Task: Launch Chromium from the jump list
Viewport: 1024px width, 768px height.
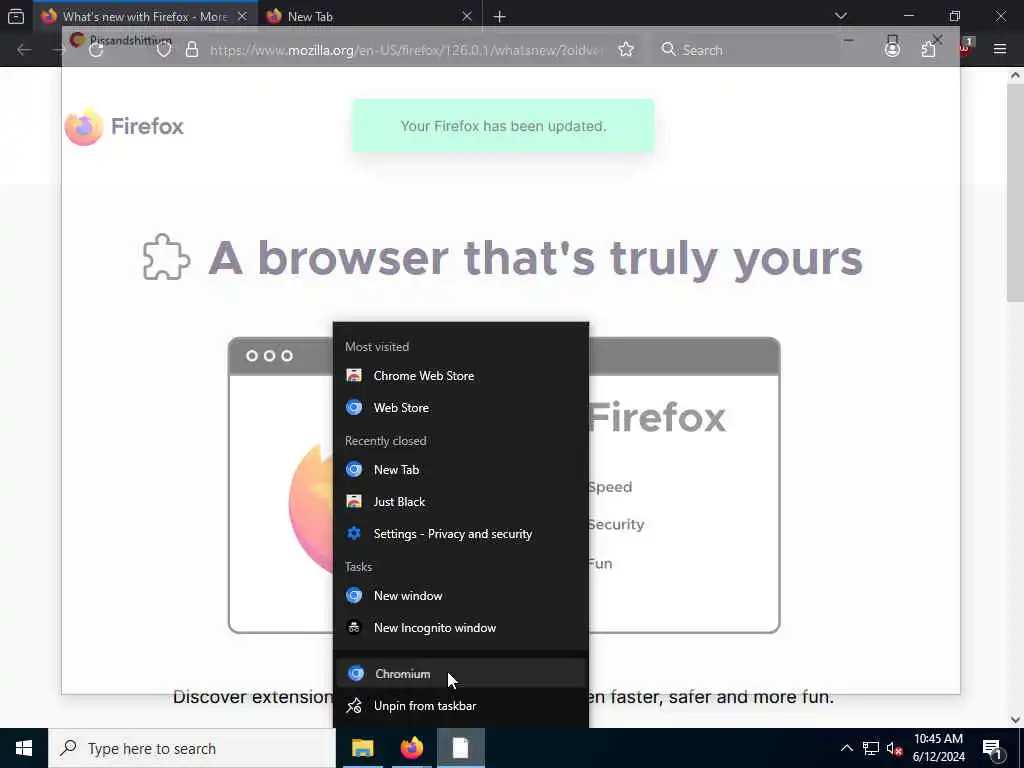Action: click(x=460, y=673)
